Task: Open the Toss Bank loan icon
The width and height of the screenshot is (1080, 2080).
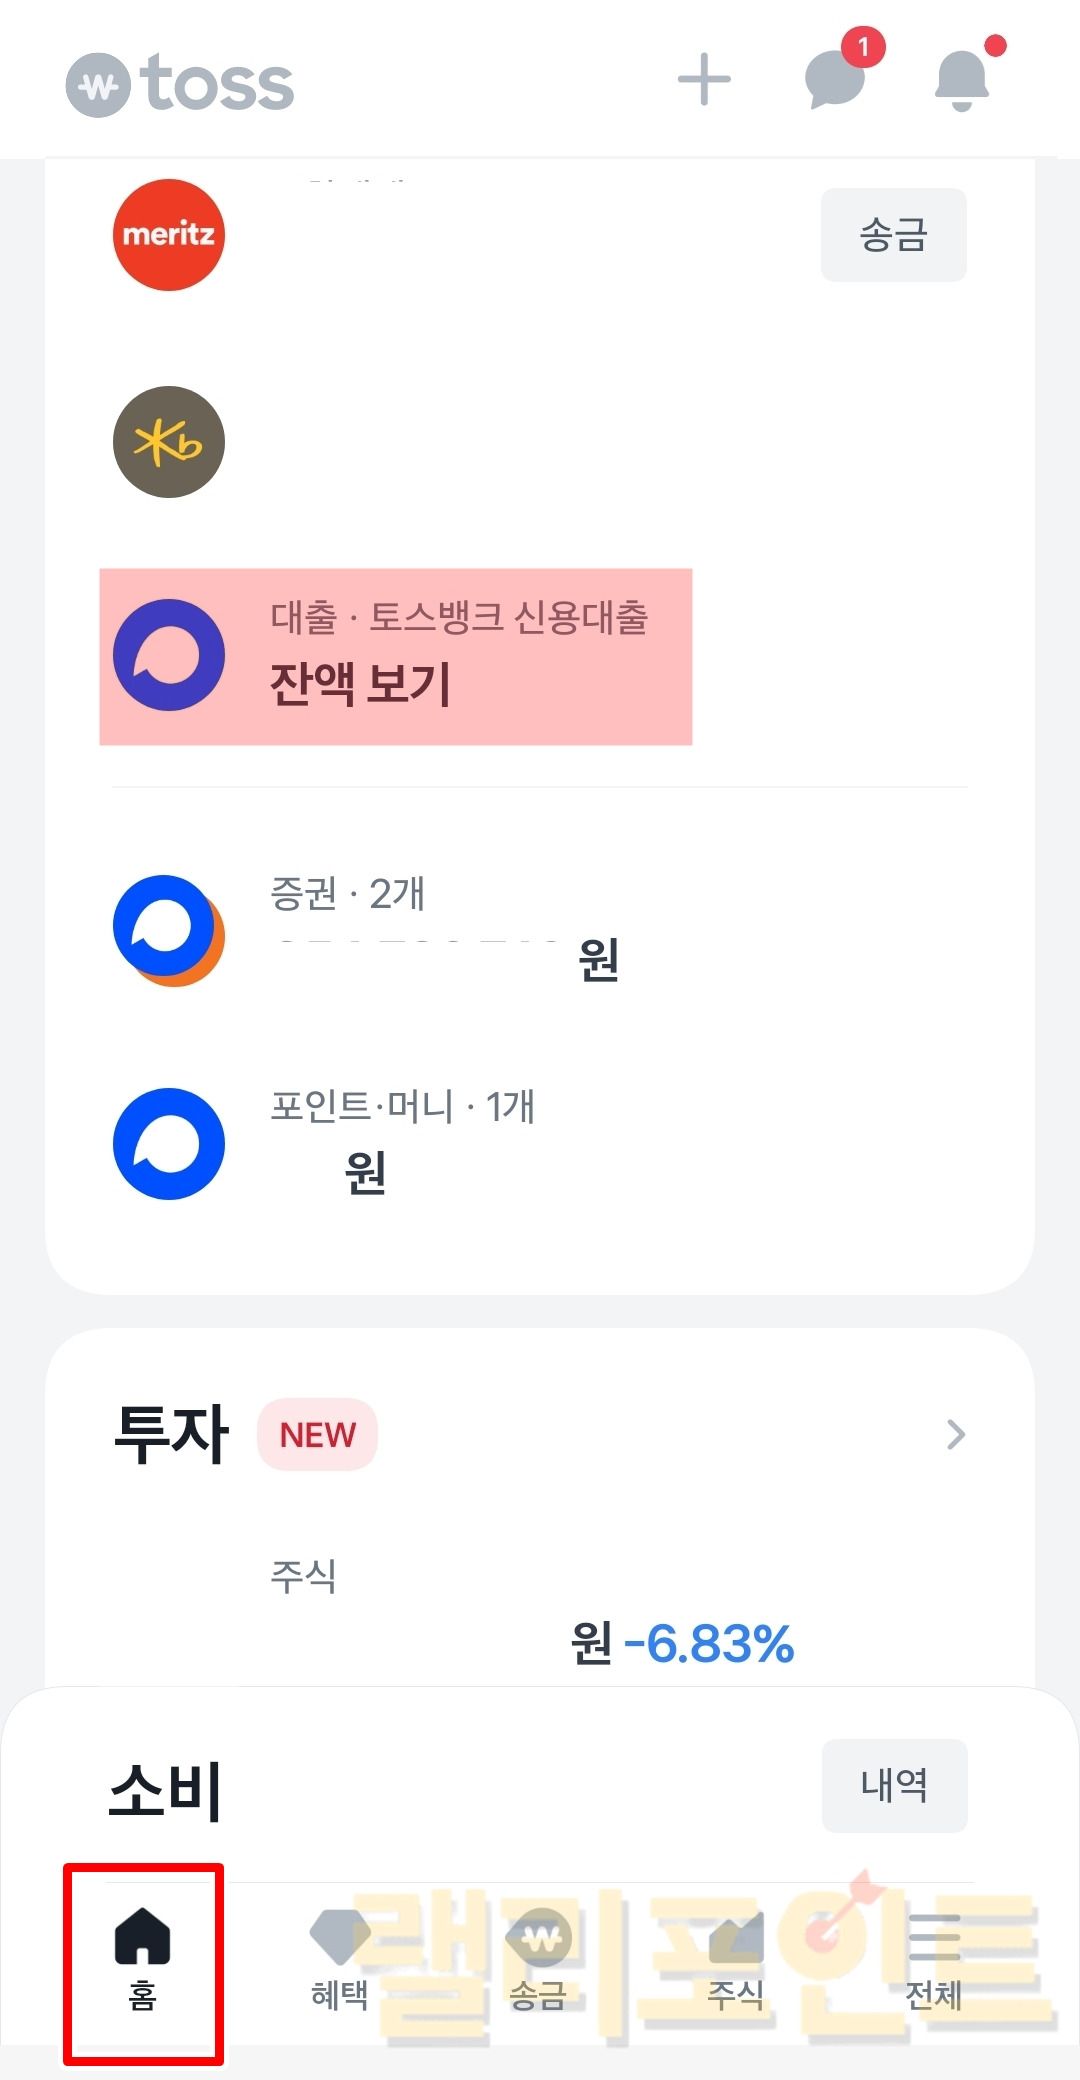Action: pyautogui.click(x=169, y=655)
